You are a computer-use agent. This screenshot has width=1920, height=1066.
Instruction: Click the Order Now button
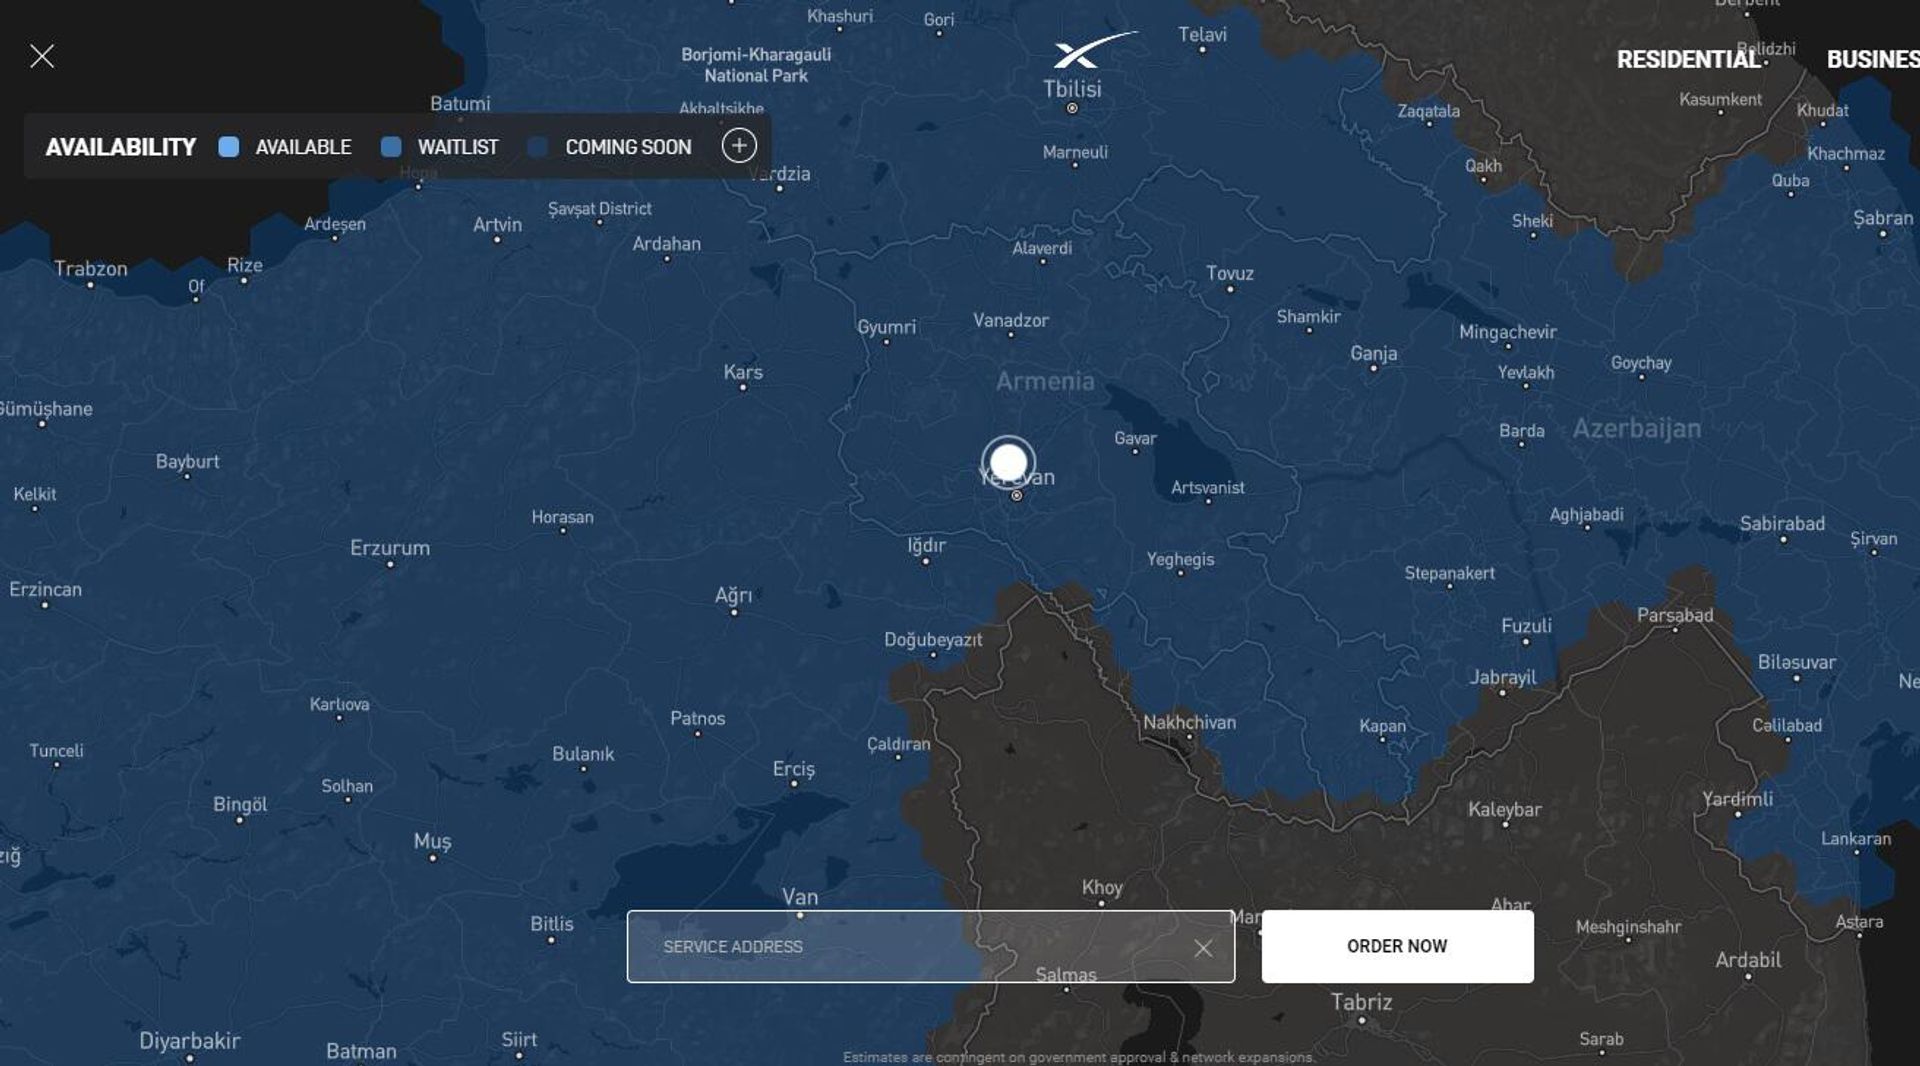(x=1397, y=946)
